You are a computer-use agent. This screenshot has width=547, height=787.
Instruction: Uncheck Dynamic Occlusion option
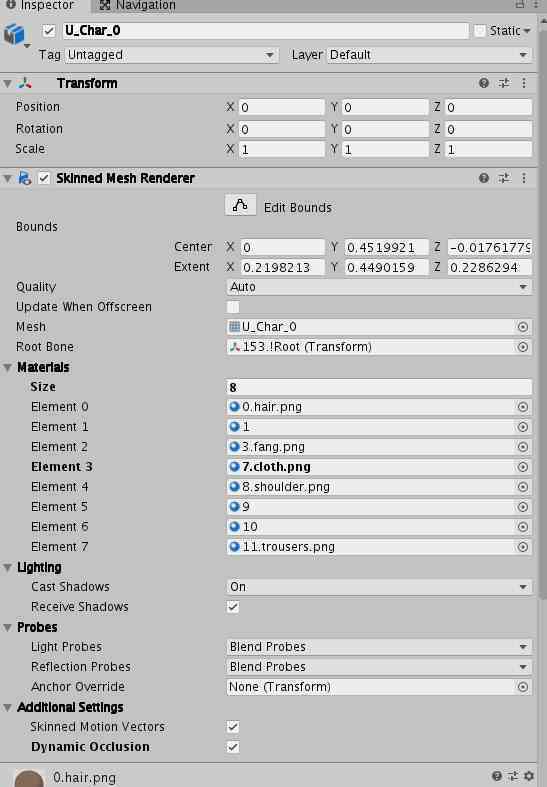tap(233, 747)
